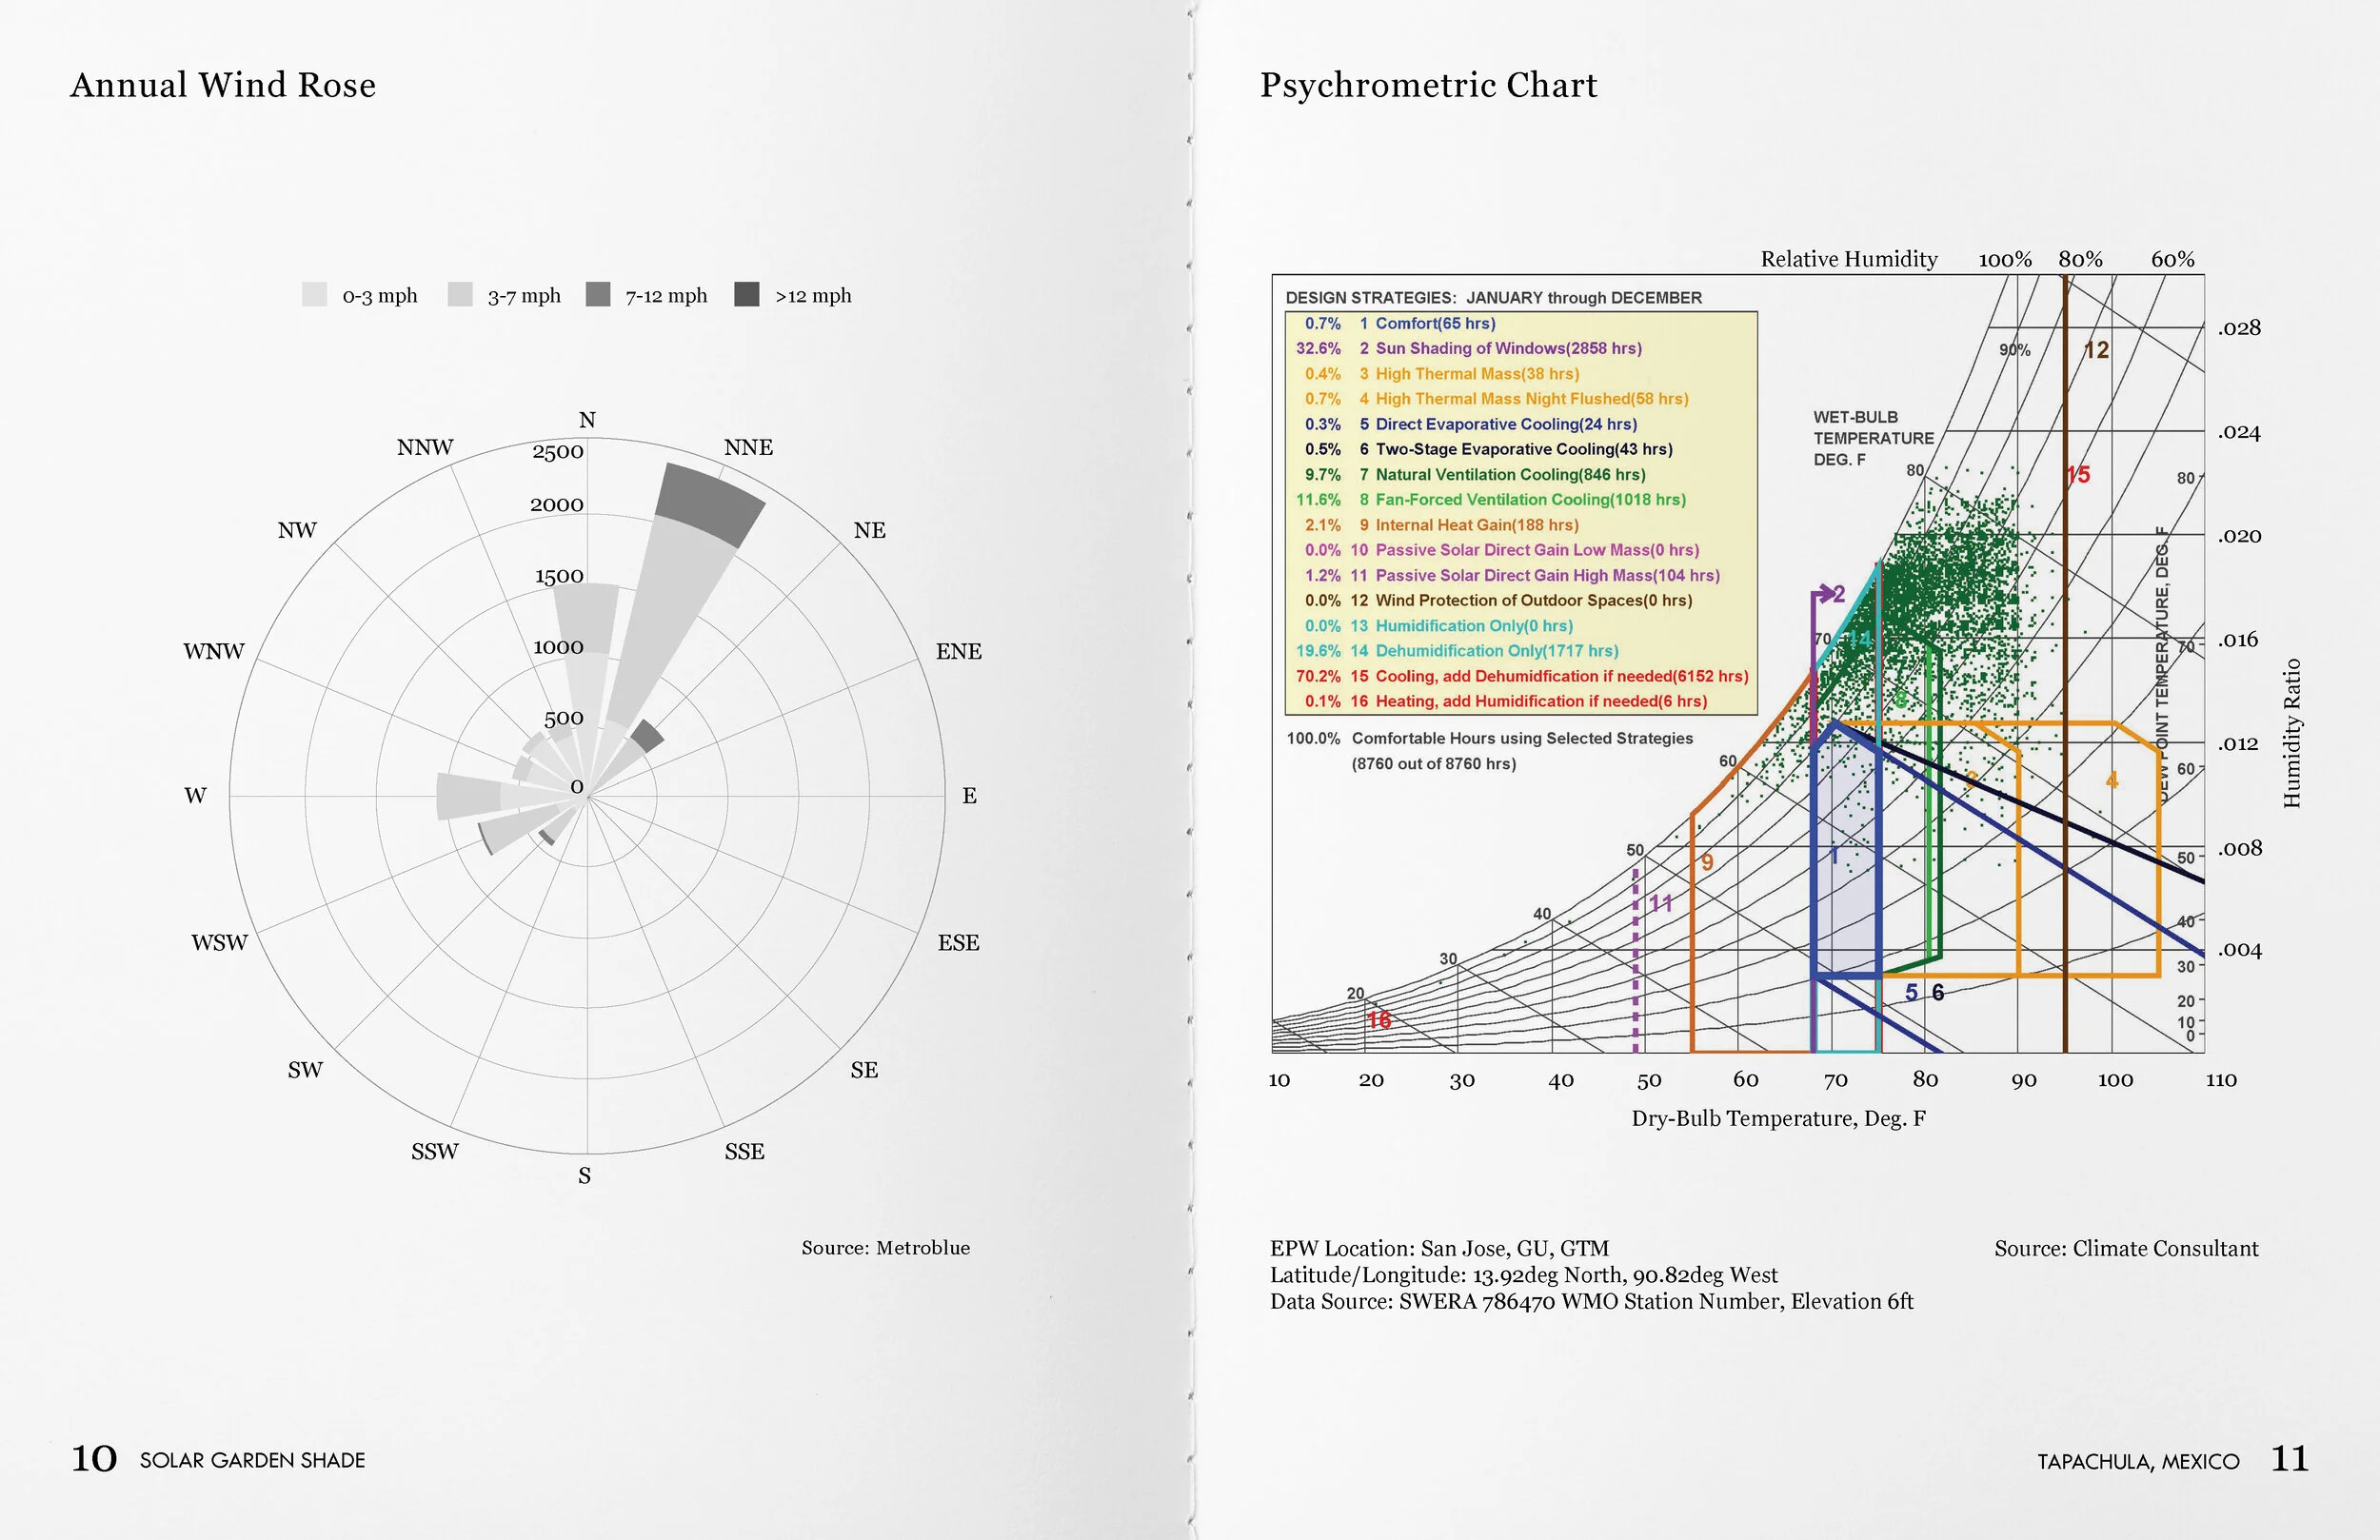2380x1540 pixels.
Task: Click the brown number 12 zone label
Action: pos(2096,350)
